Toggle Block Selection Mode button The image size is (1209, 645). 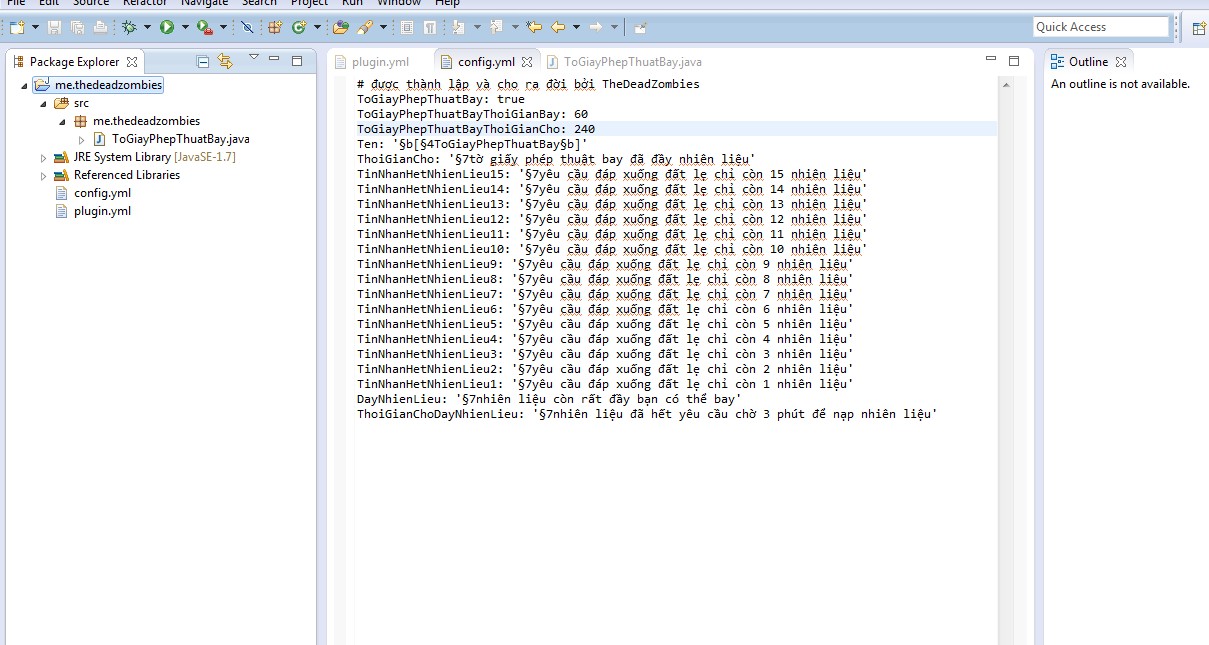pyautogui.click(x=407, y=27)
